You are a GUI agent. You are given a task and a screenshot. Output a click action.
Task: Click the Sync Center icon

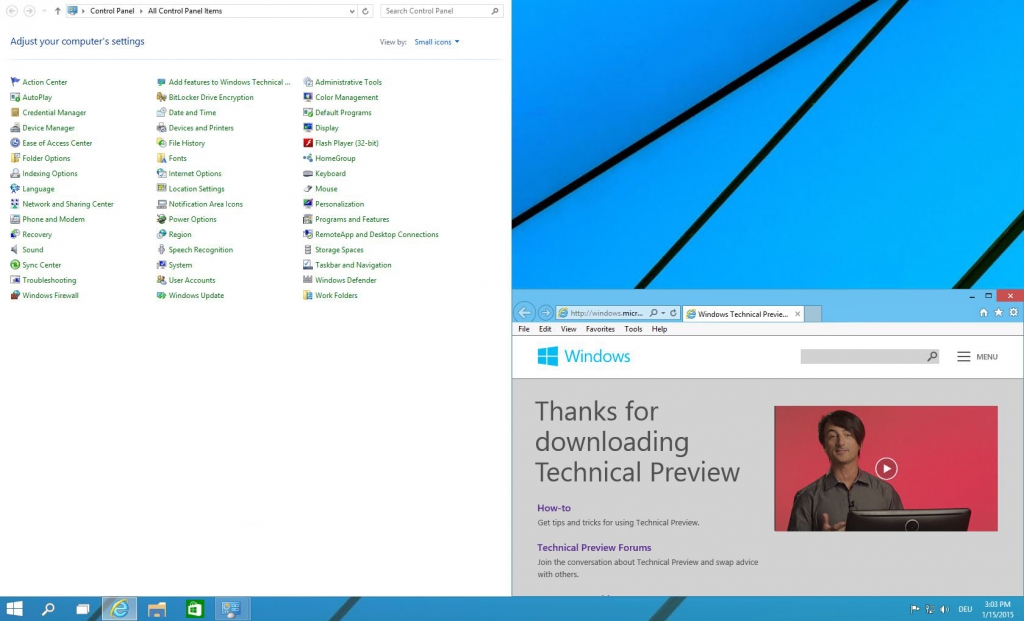pos(15,265)
